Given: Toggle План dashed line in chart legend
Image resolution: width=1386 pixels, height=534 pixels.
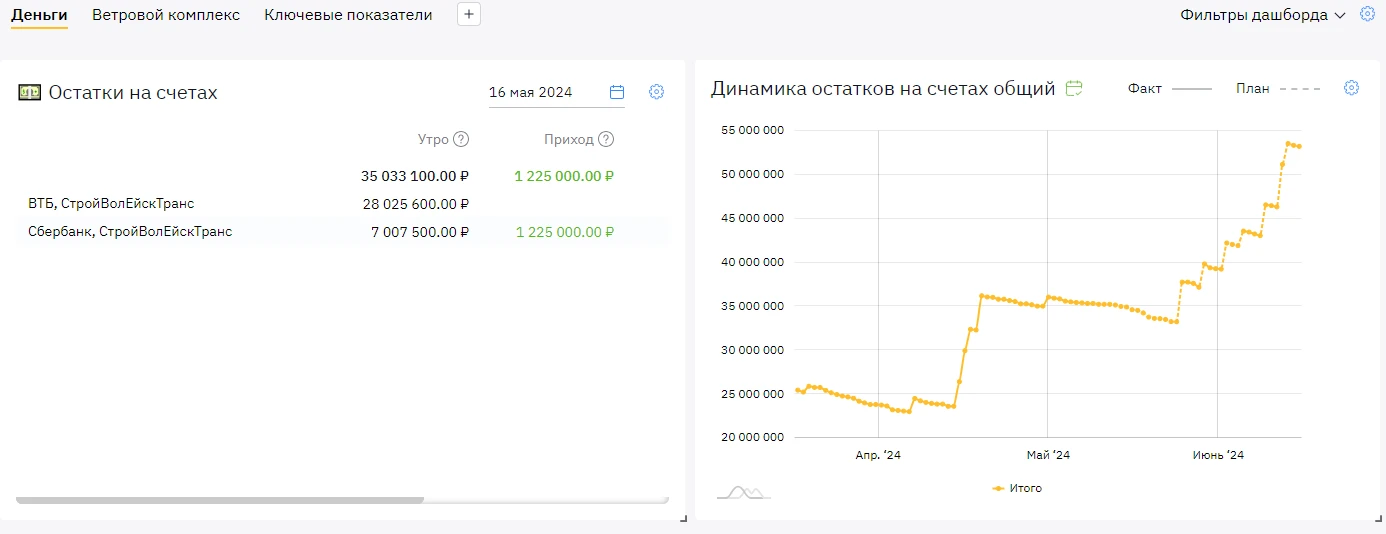Looking at the screenshot, I should click(1278, 88).
